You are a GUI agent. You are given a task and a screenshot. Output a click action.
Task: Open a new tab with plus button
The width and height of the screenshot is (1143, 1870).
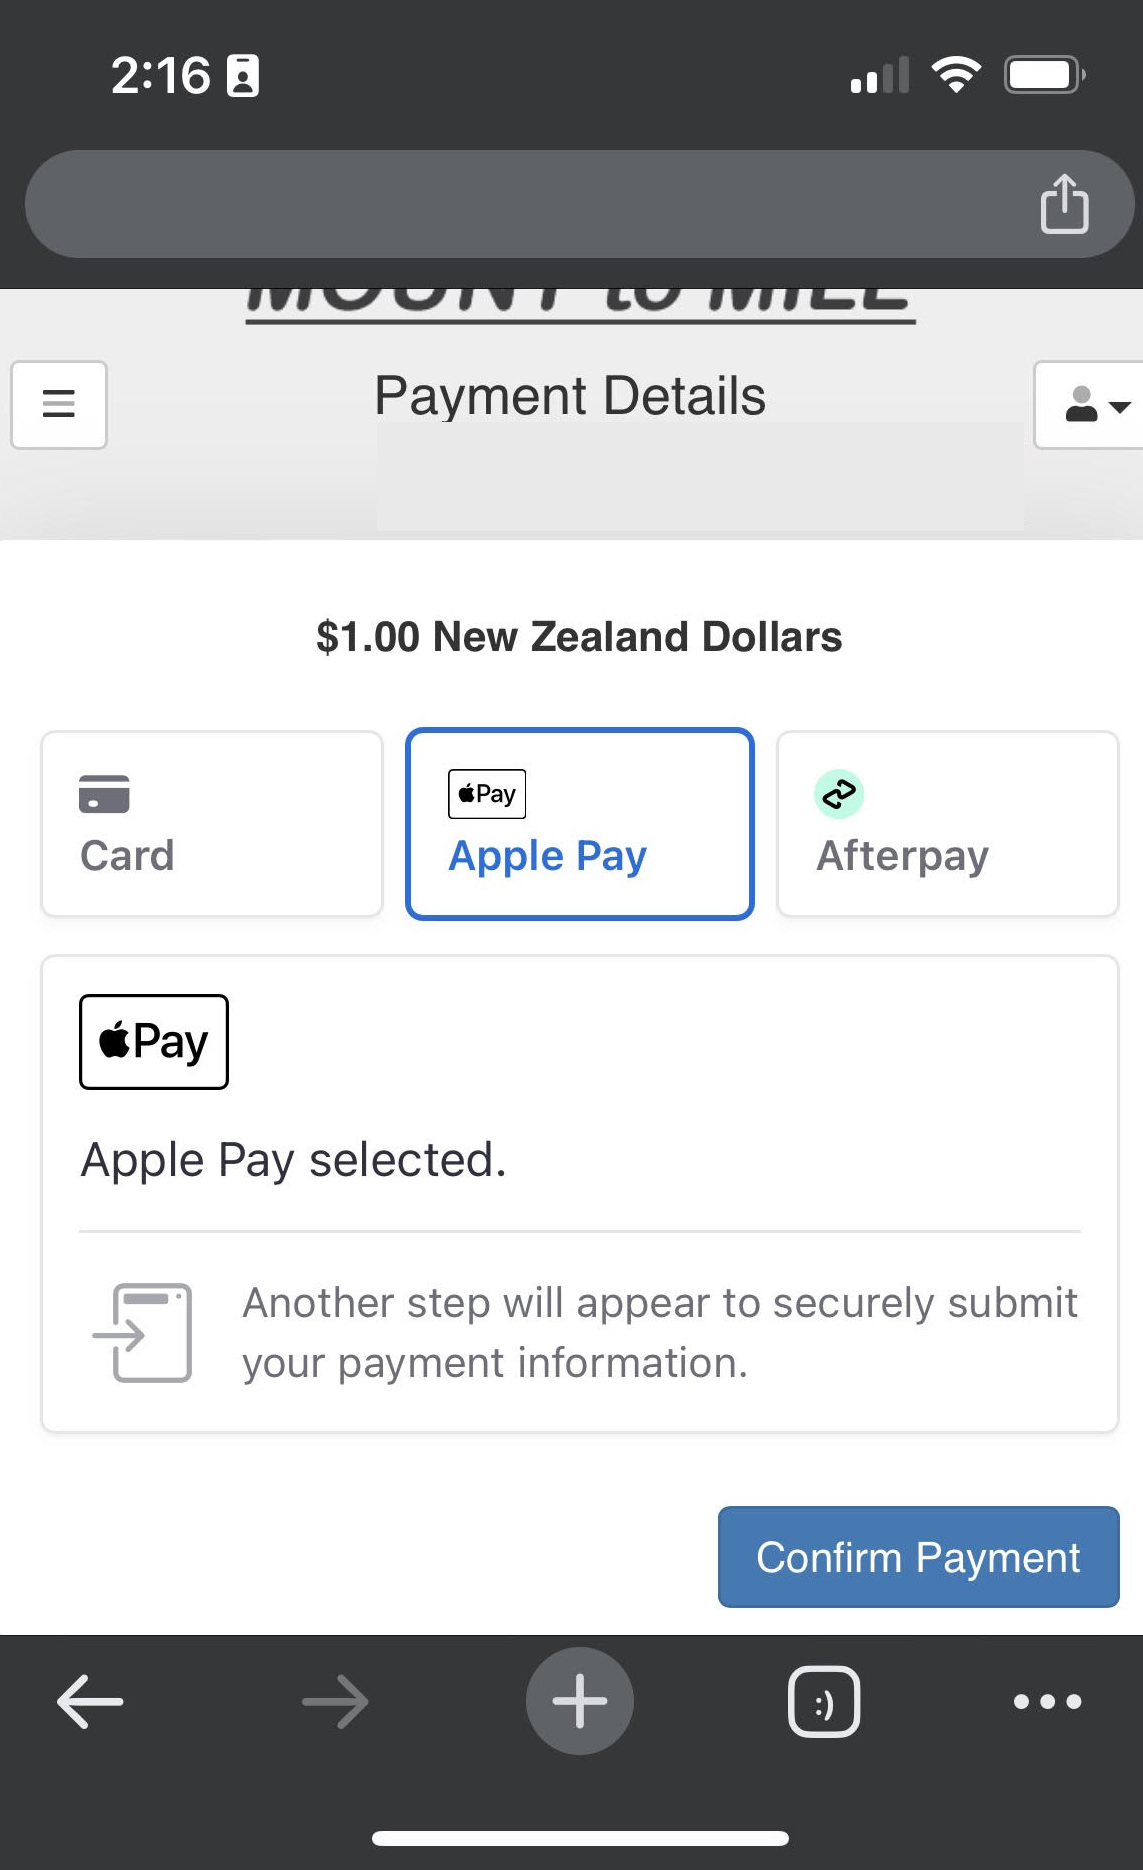579,1701
